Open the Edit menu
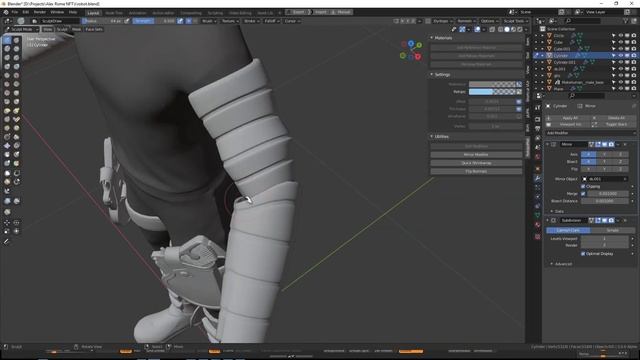Viewport: 640px width, 360px height. [x=26, y=12]
